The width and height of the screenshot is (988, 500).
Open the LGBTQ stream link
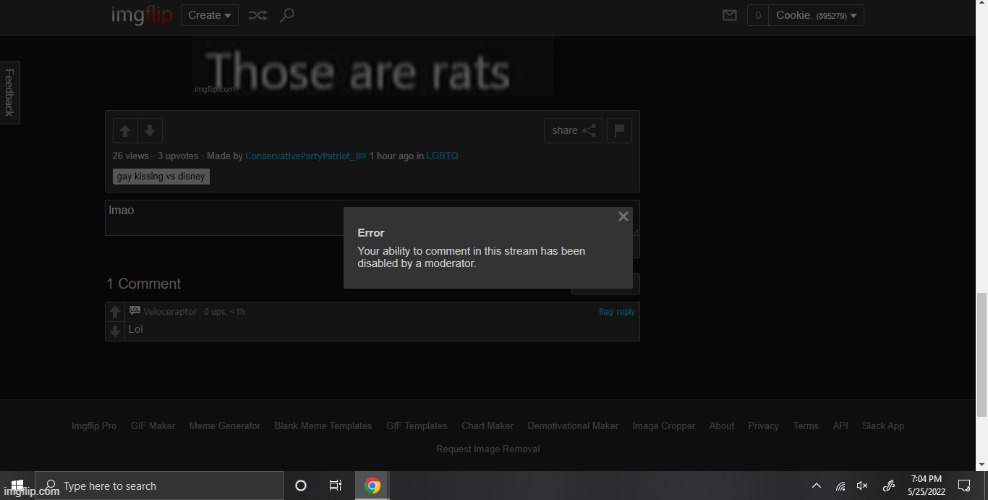click(x=442, y=156)
